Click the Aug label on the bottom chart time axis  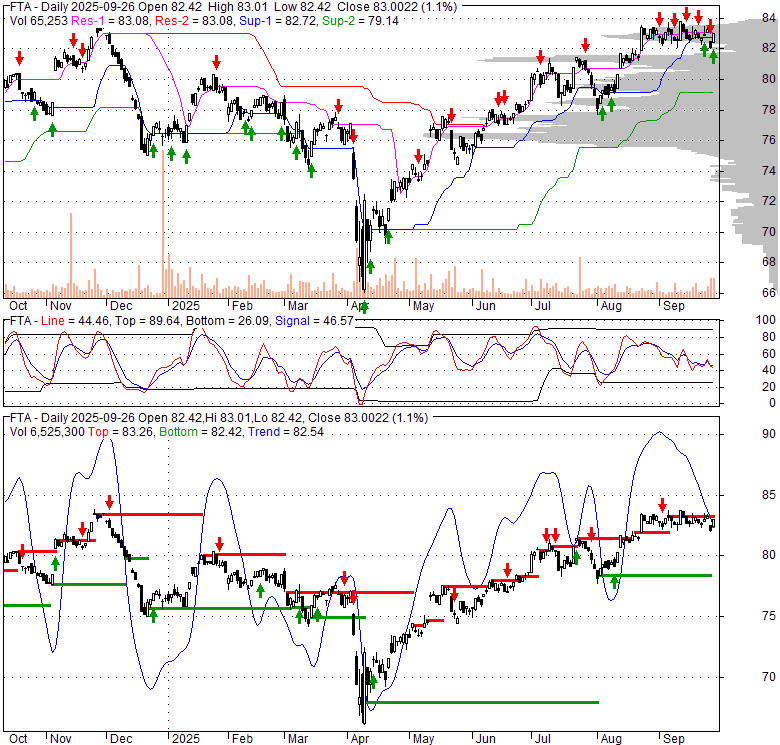(611, 739)
